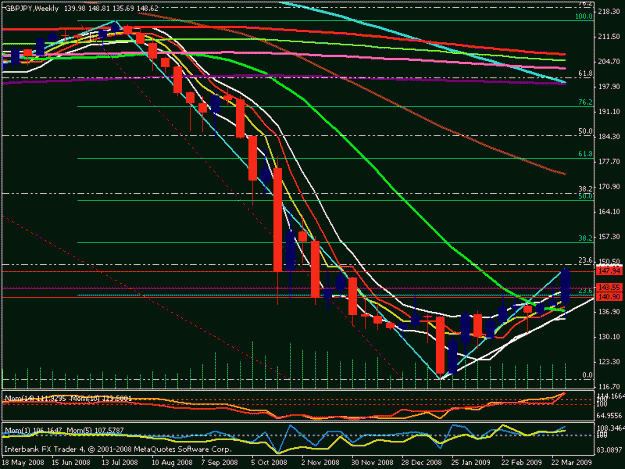
Task: Select the 0.0 Fibonacci level label
Action: [x=588, y=375]
